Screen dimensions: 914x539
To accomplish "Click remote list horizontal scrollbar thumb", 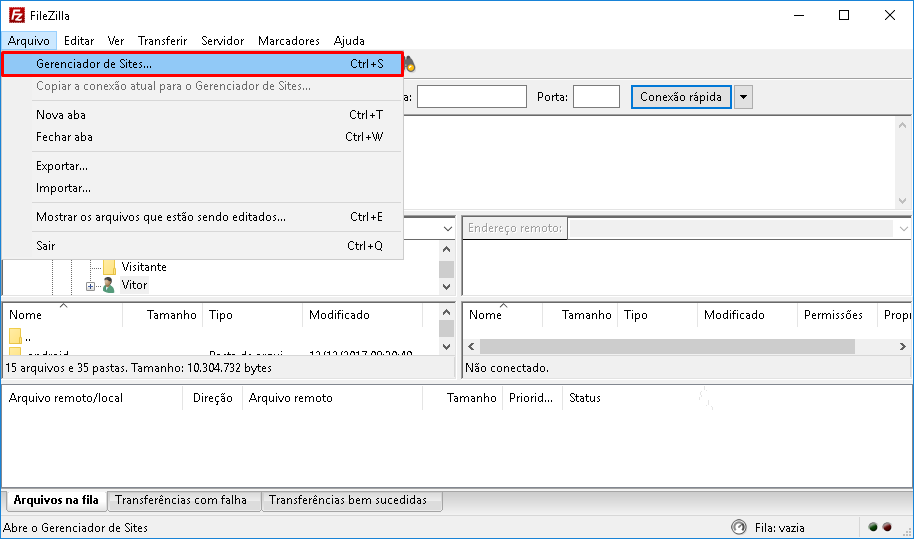I will click(x=667, y=346).
